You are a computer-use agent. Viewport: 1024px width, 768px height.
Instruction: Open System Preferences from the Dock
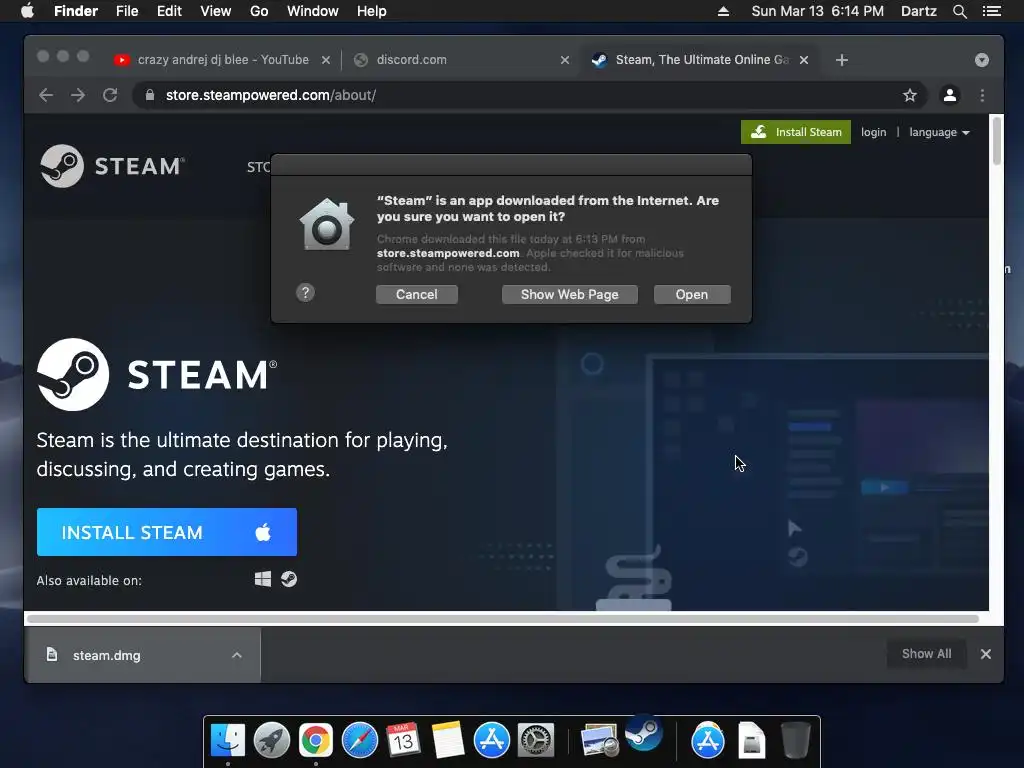pyautogui.click(x=536, y=740)
